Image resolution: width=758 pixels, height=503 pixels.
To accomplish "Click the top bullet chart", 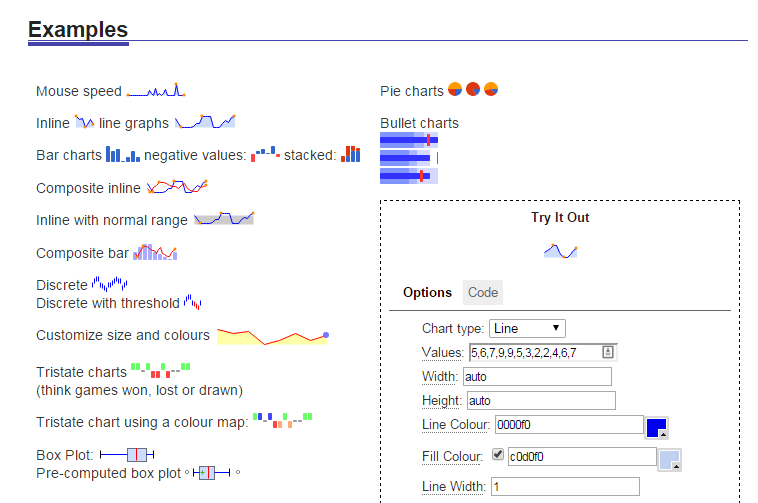I will (410, 140).
